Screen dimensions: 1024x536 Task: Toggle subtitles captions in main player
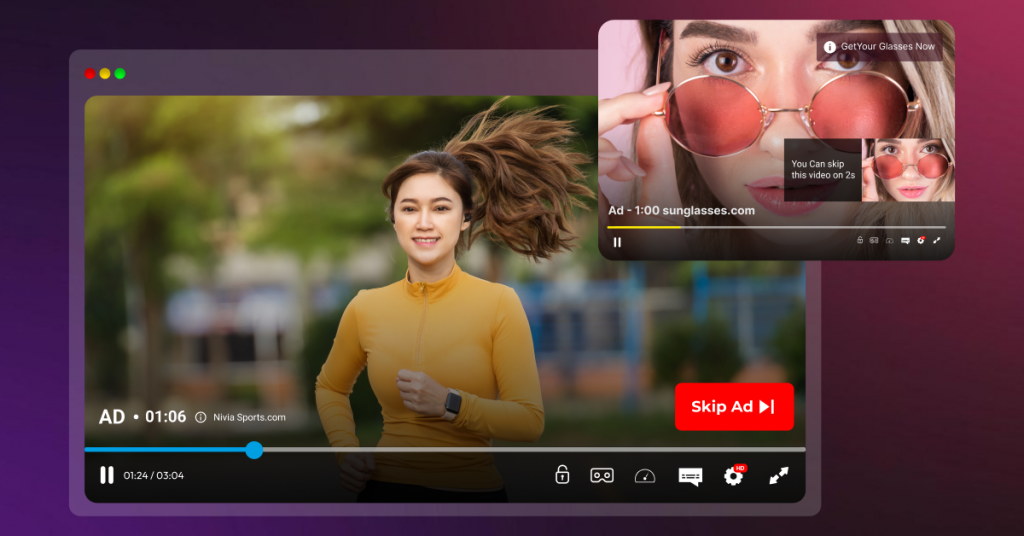[690, 476]
